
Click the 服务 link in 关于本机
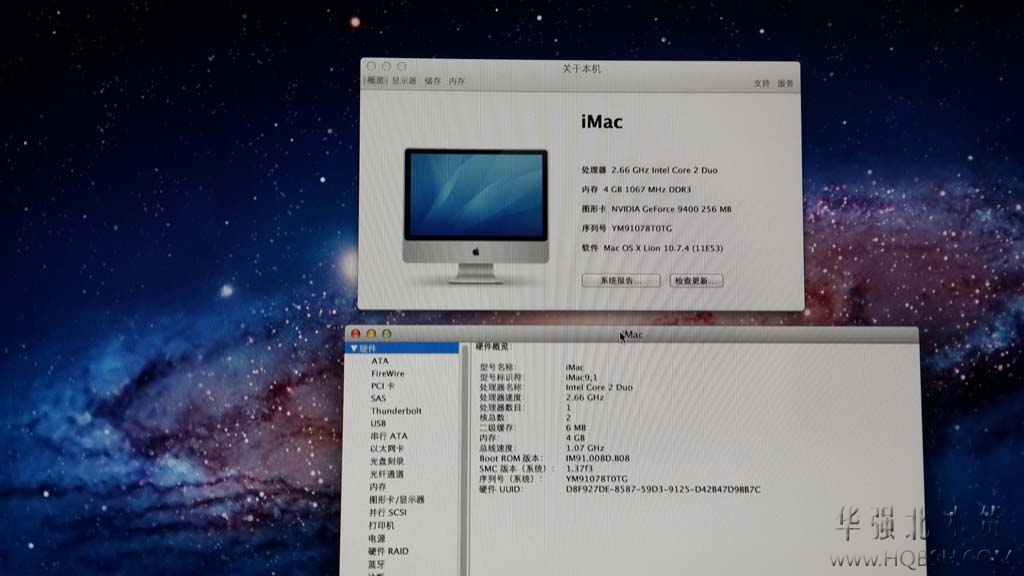click(x=785, y=84)
